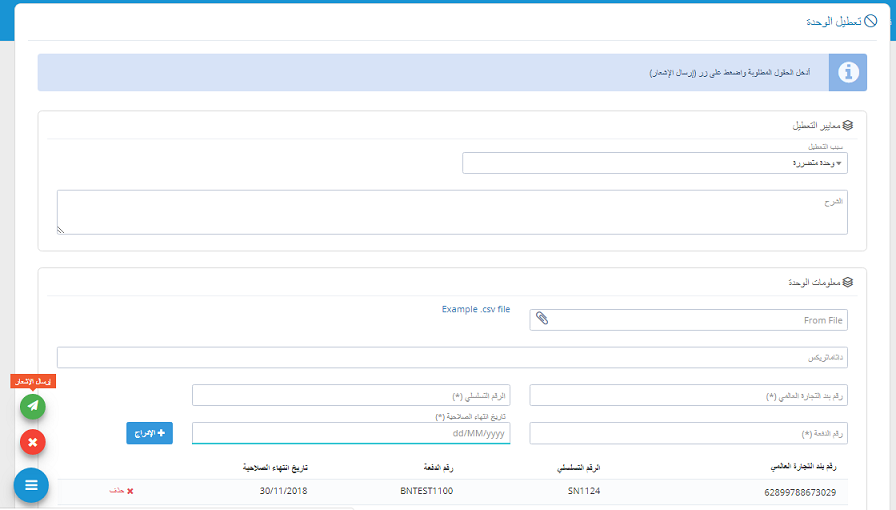Open the blue hamburger floating menu

[x=31, y=485]
